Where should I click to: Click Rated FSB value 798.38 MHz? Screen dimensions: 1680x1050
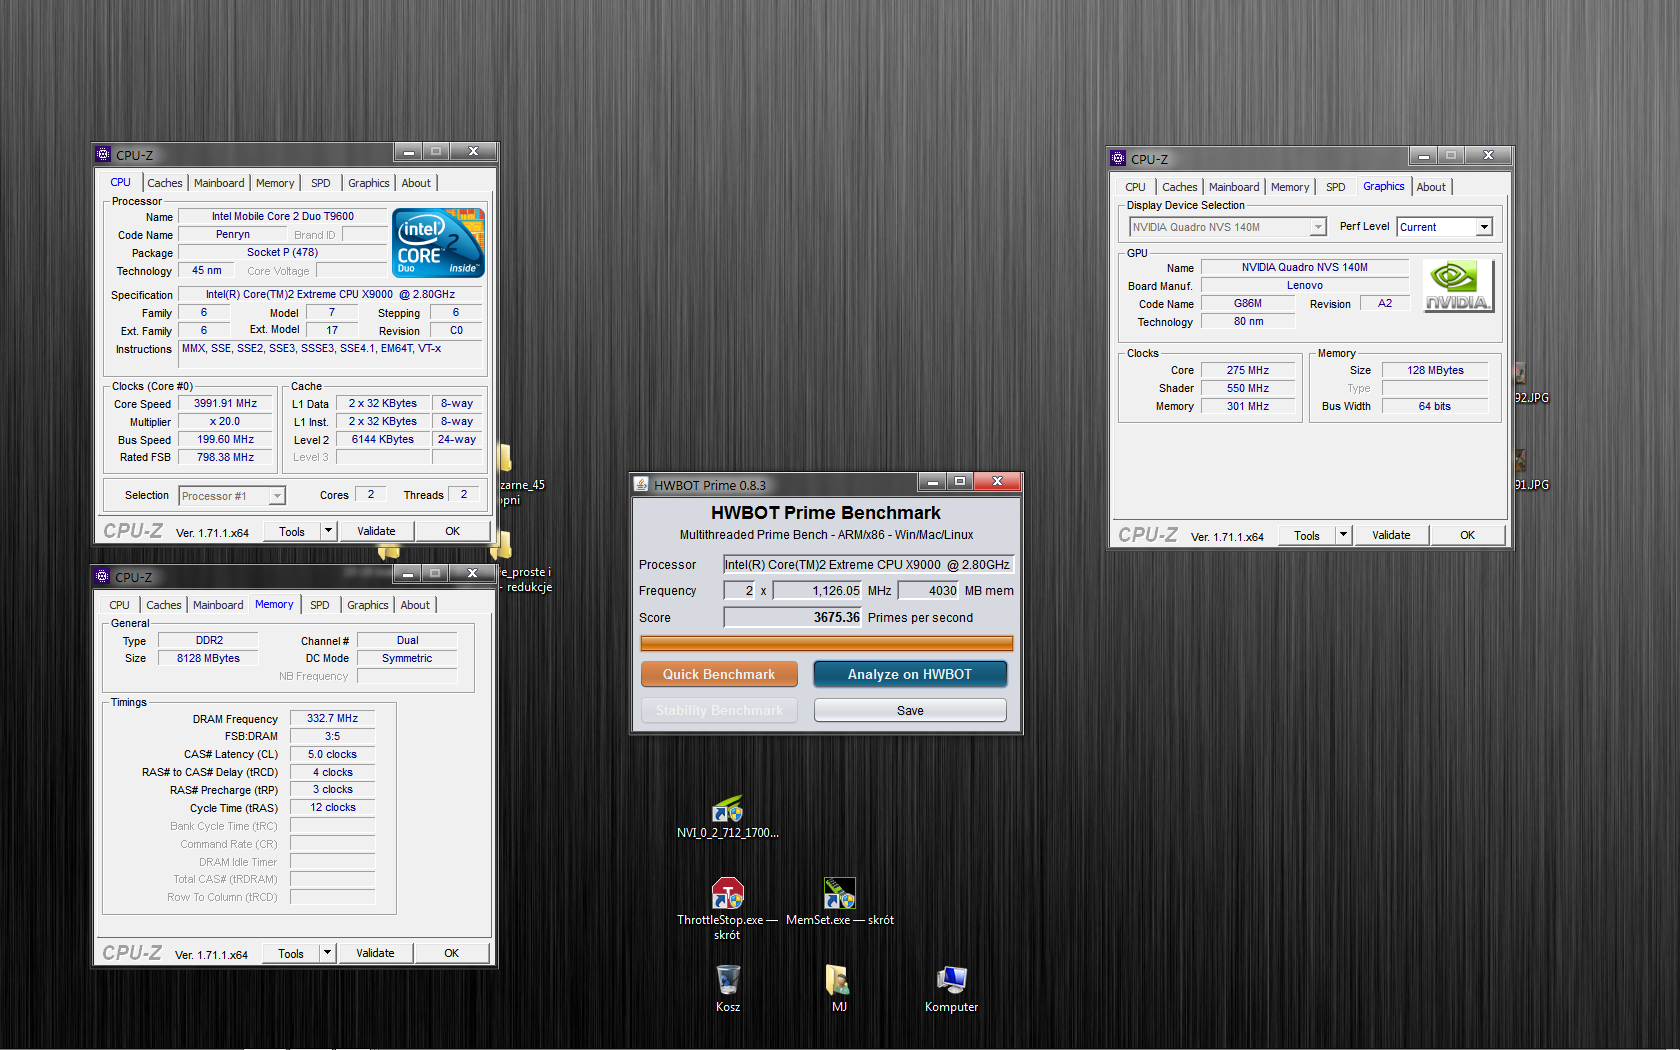226,457
